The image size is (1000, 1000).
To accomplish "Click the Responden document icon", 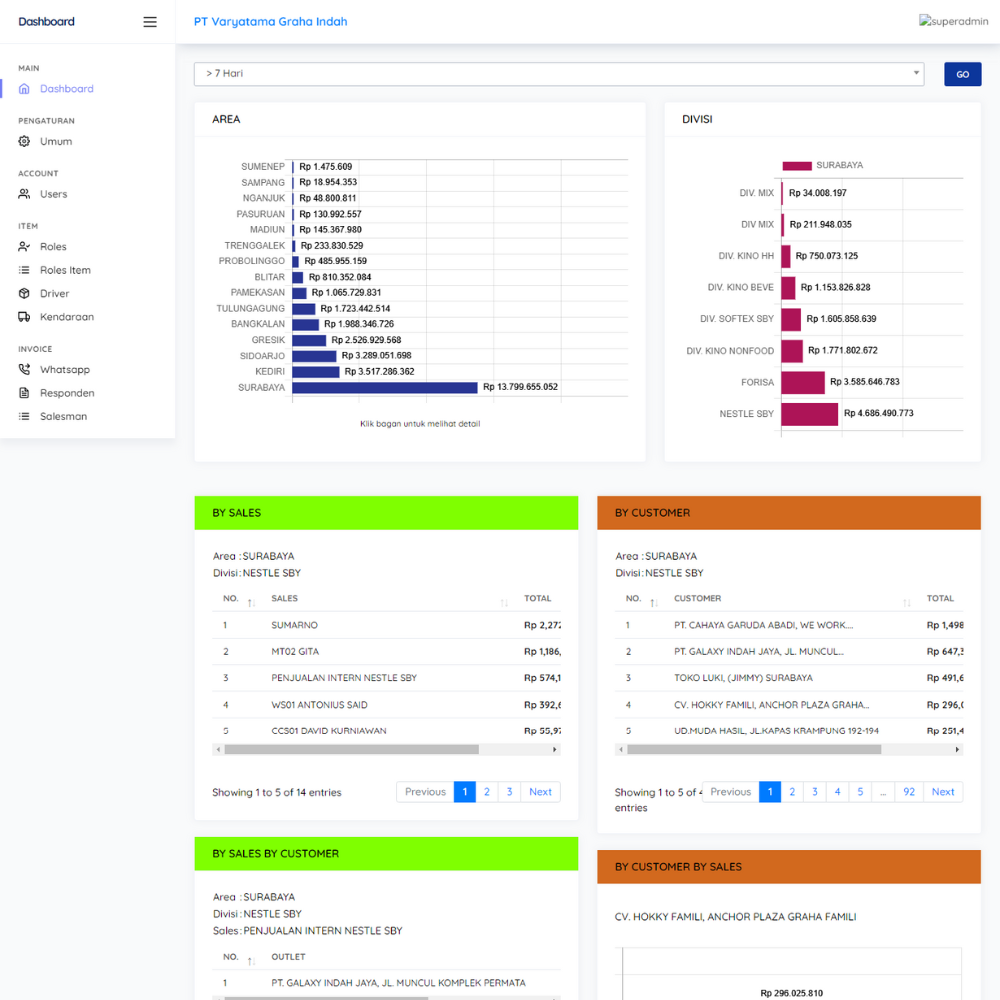I will tap(25, 393).
